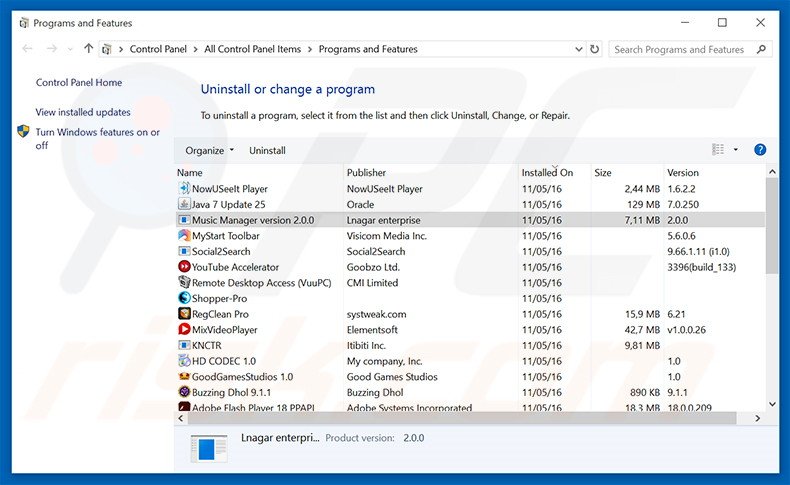Screen dimensions: 790x485
Task: Click Programs and Features breadcrumb item
Action: (368, 49)
